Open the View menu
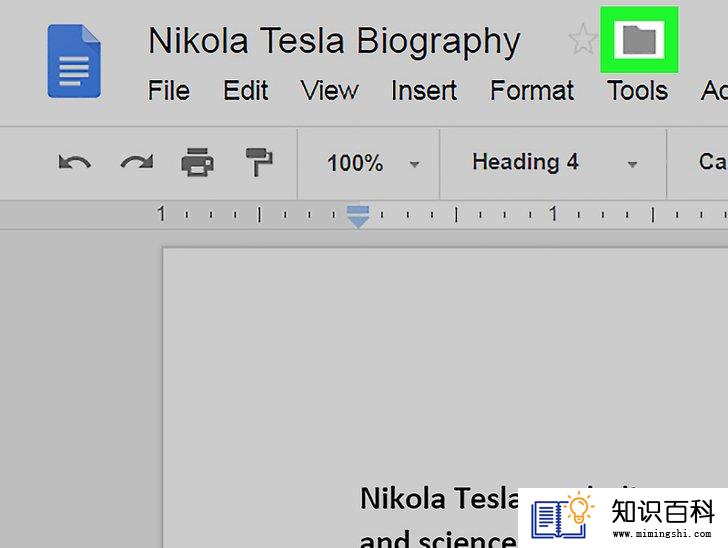The height and width of the screenshot is (548, 728). click(329, 90)
